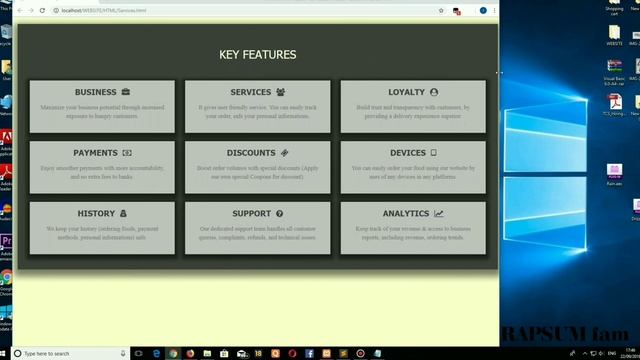Click the ticket icon beside DISCOUNTS
The width and height of the screenshot is (640, 360).
click(x=284, y=153)
